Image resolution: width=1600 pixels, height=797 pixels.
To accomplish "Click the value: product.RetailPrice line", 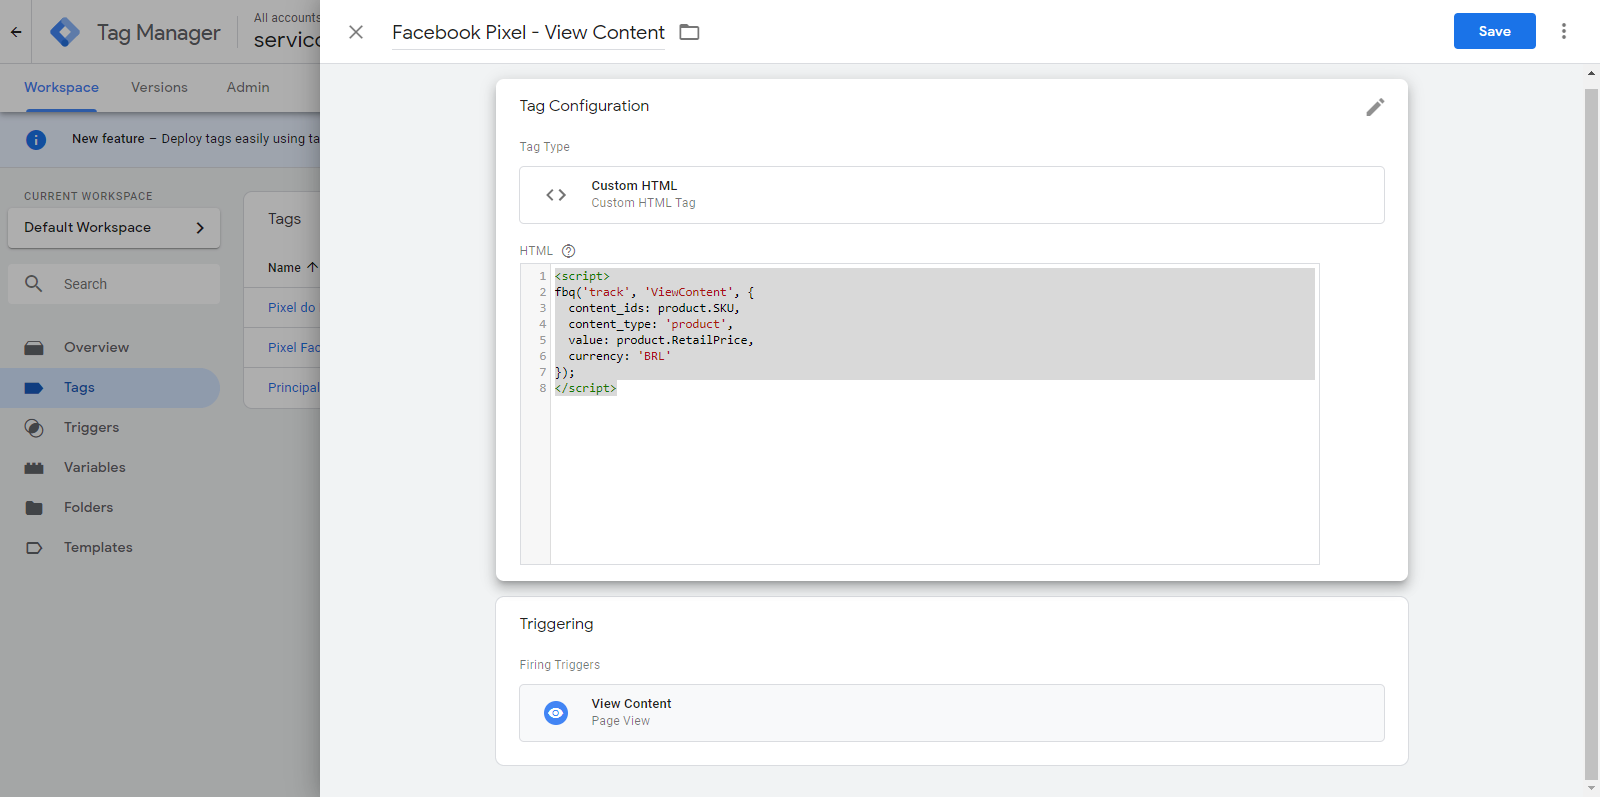I will [x=661, y=340].
